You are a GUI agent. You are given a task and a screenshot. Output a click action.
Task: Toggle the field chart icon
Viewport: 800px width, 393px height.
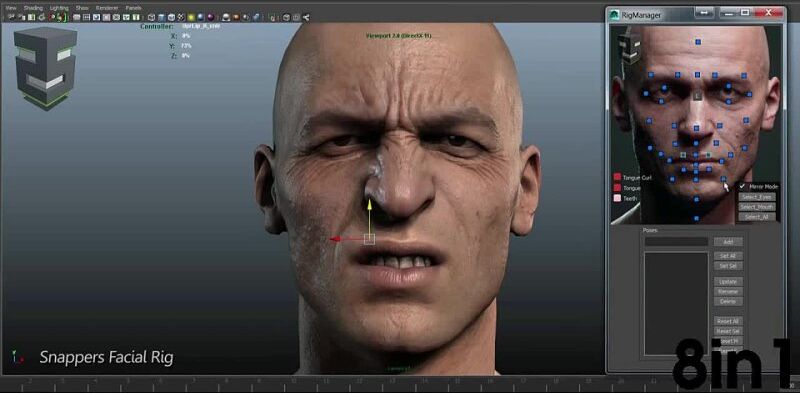[x=116, y=17]
